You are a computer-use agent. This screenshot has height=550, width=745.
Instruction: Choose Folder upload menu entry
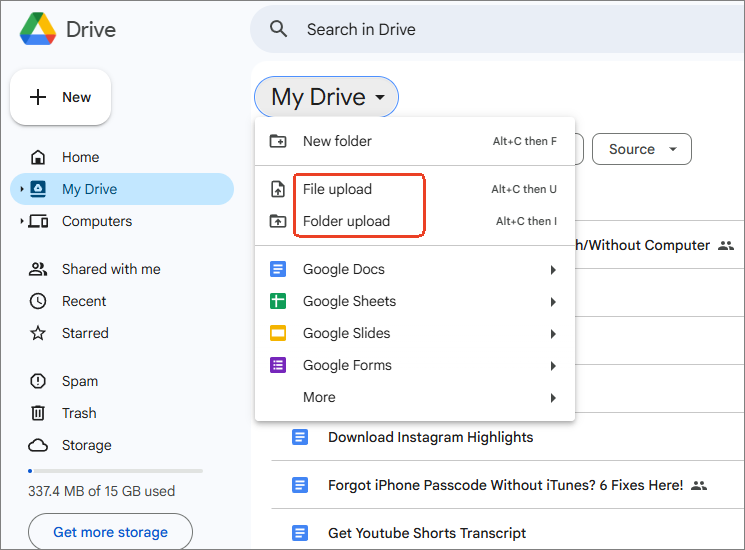(346, 221)
